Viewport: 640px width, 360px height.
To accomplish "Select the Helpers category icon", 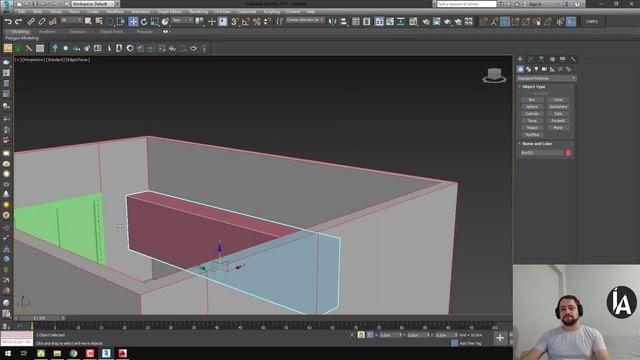I will (x=552, y=69).
